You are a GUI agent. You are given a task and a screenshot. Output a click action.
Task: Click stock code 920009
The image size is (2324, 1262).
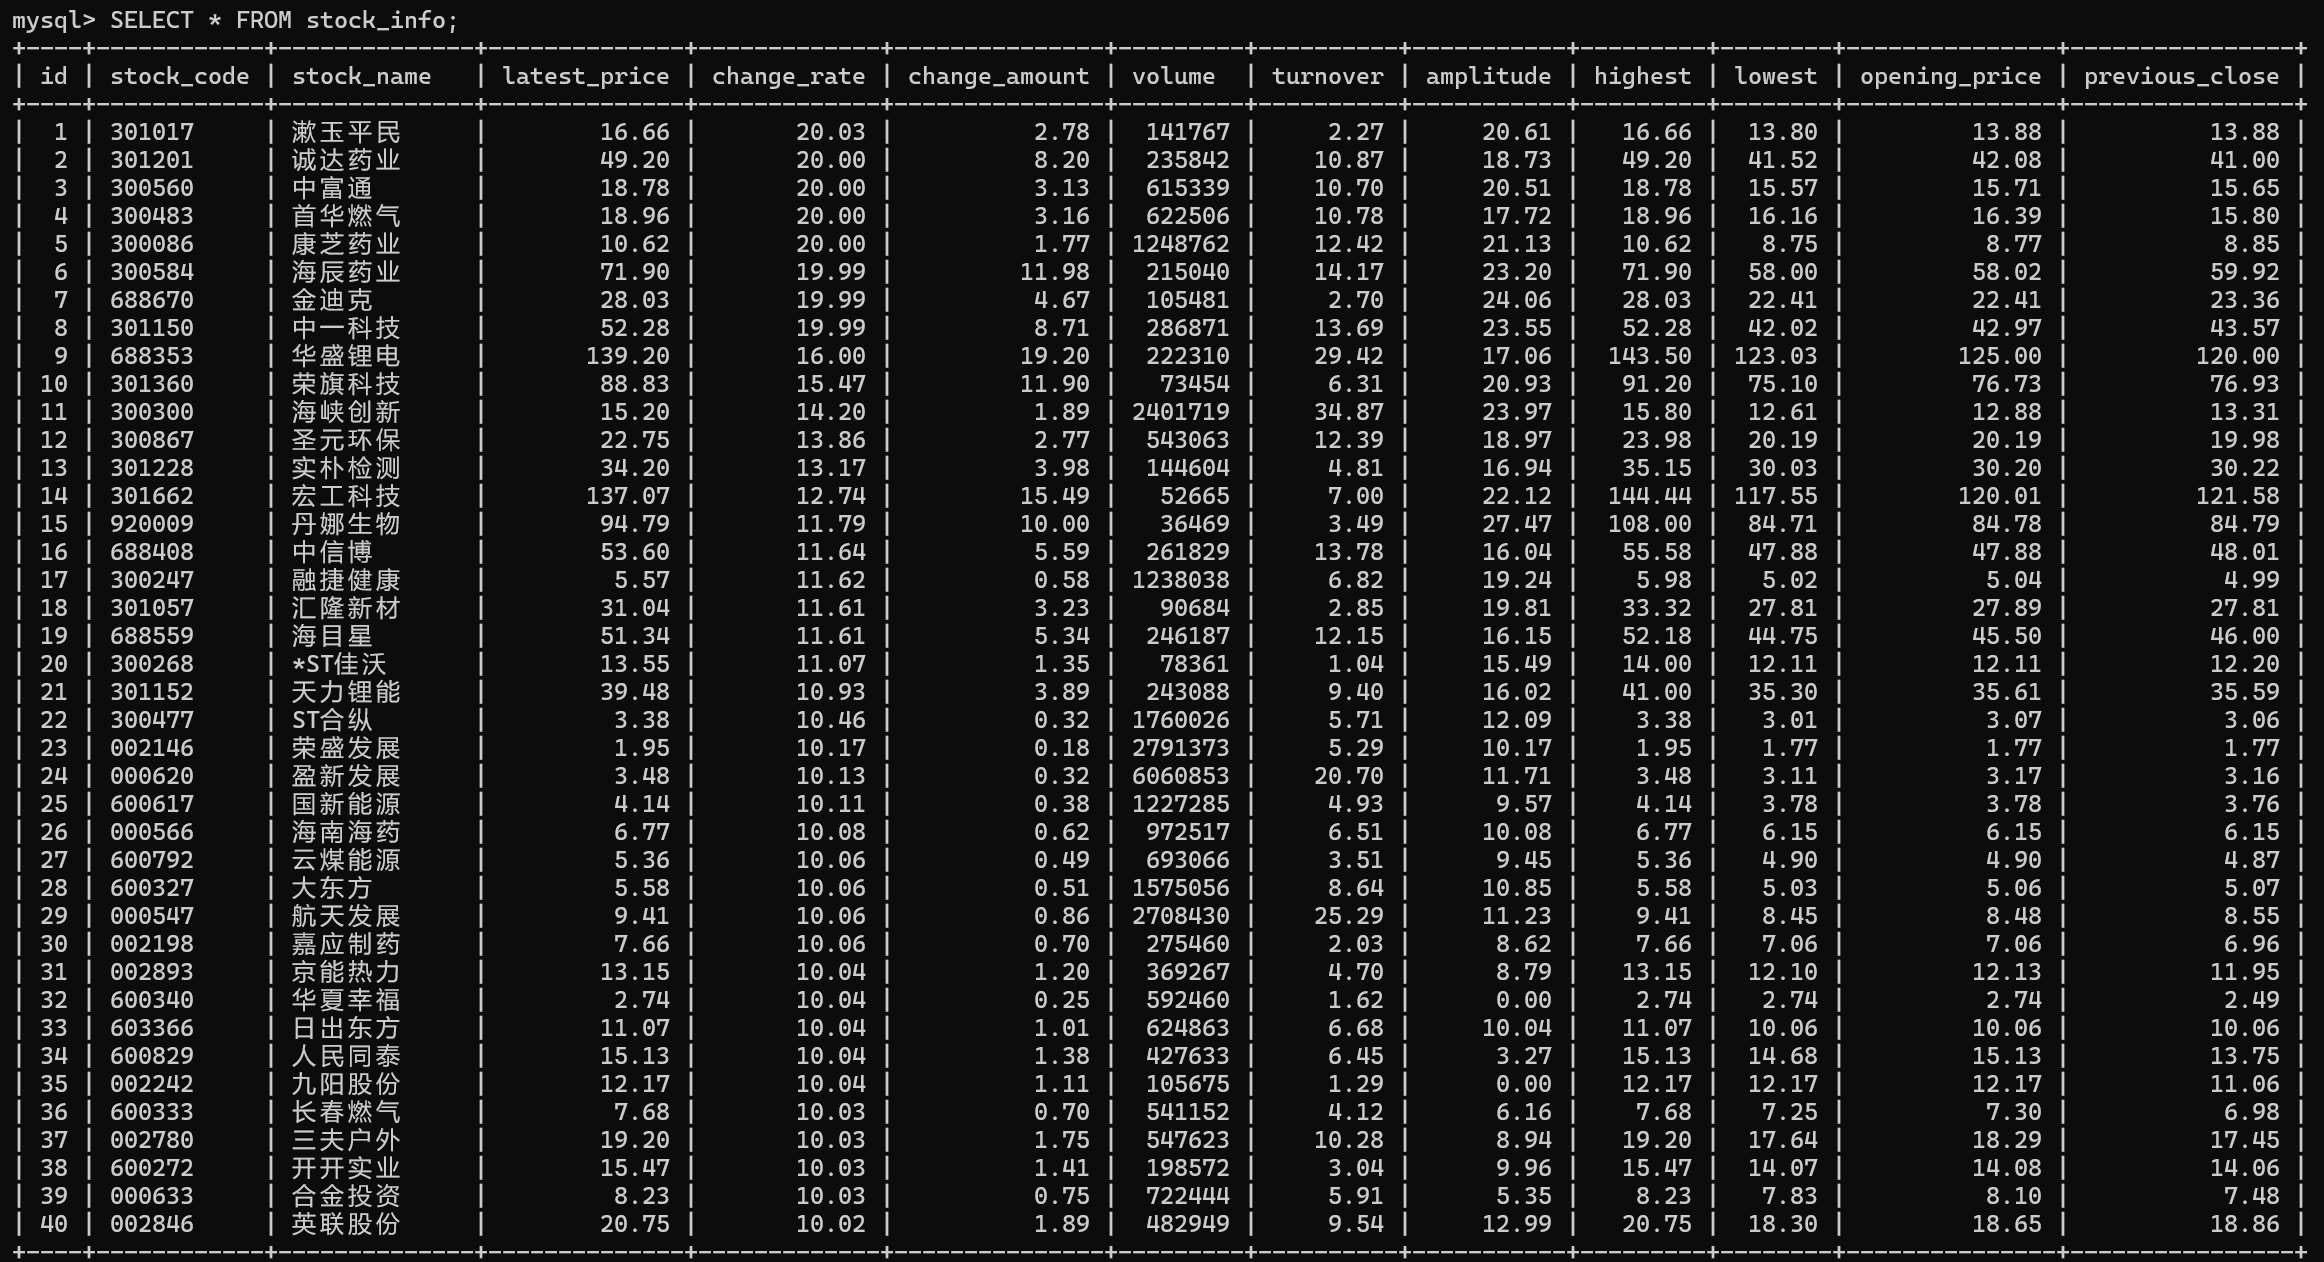pos(152,524)
